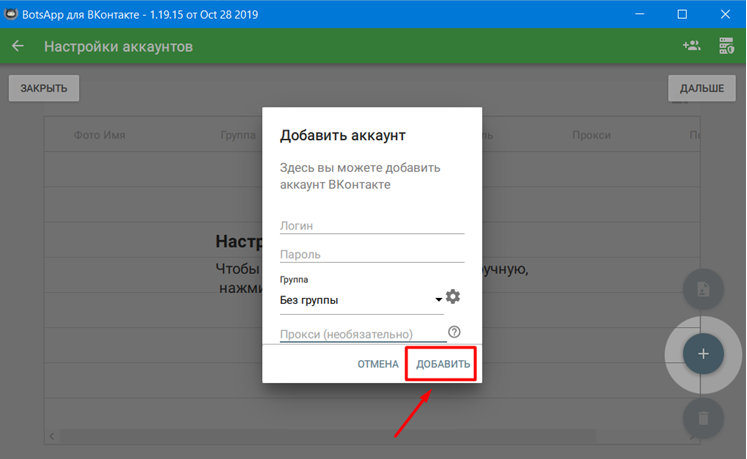Click the Логин input field

point(372,225)
